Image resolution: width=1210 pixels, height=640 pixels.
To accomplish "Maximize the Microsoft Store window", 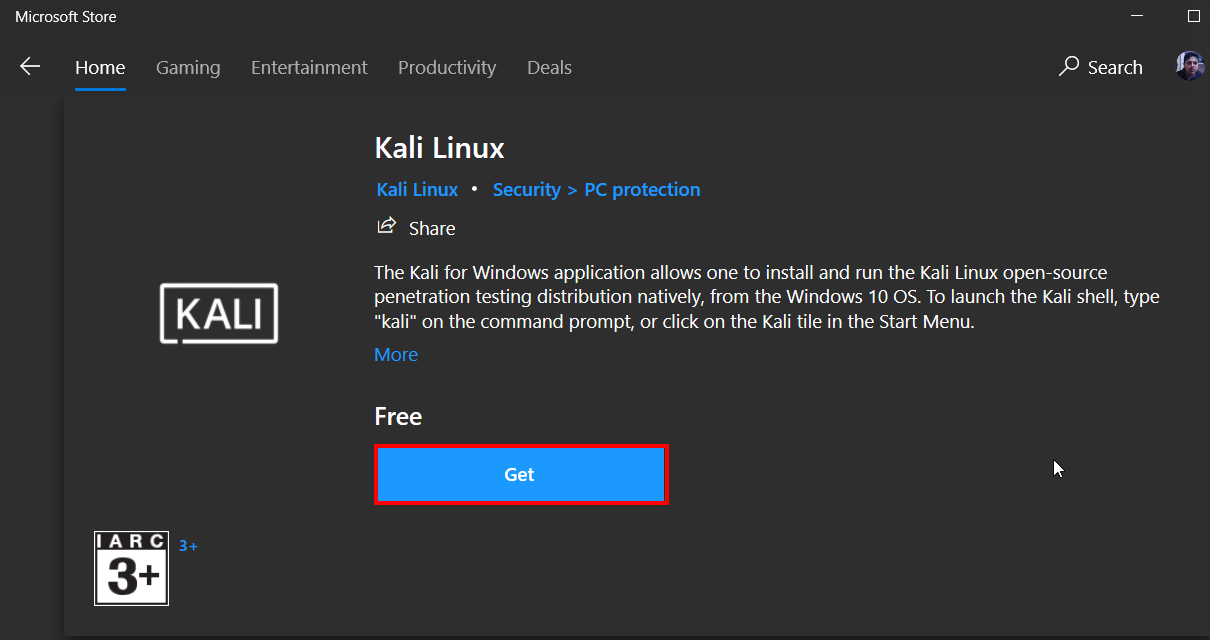I will point(1193,17).
